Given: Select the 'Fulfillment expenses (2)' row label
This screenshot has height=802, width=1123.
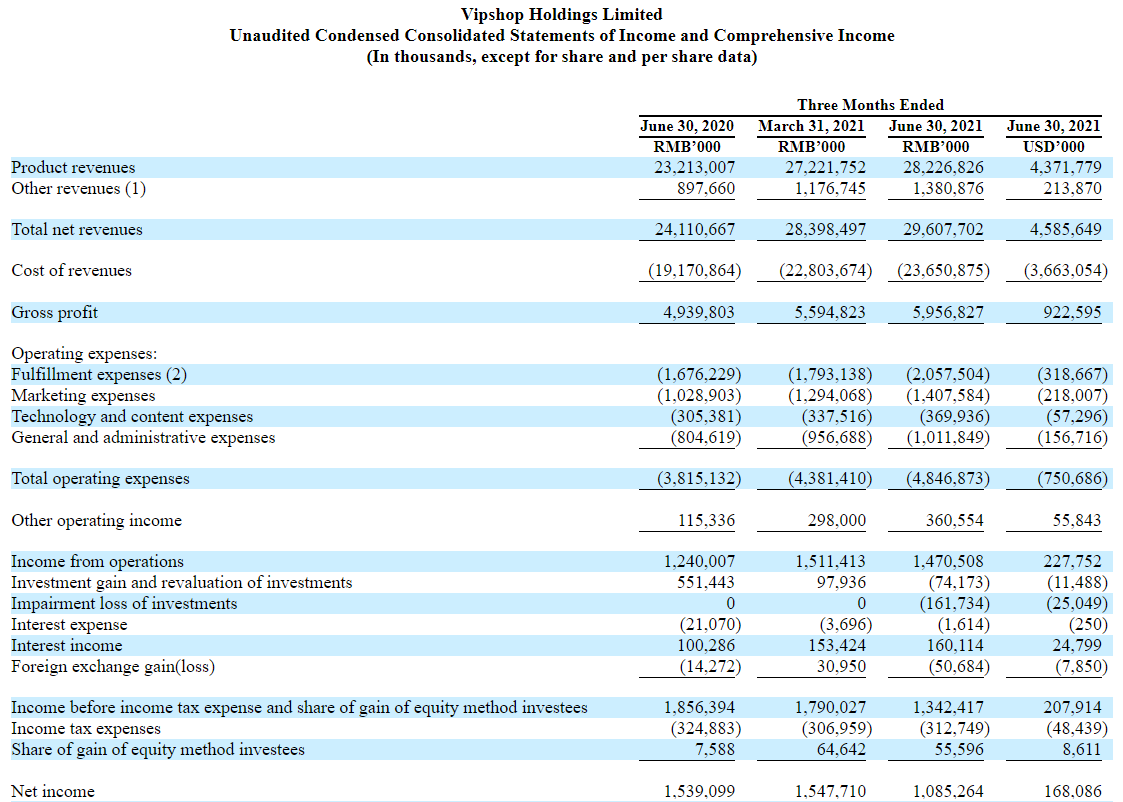Looking at the screenshot, I should click(x=99, y=375).
